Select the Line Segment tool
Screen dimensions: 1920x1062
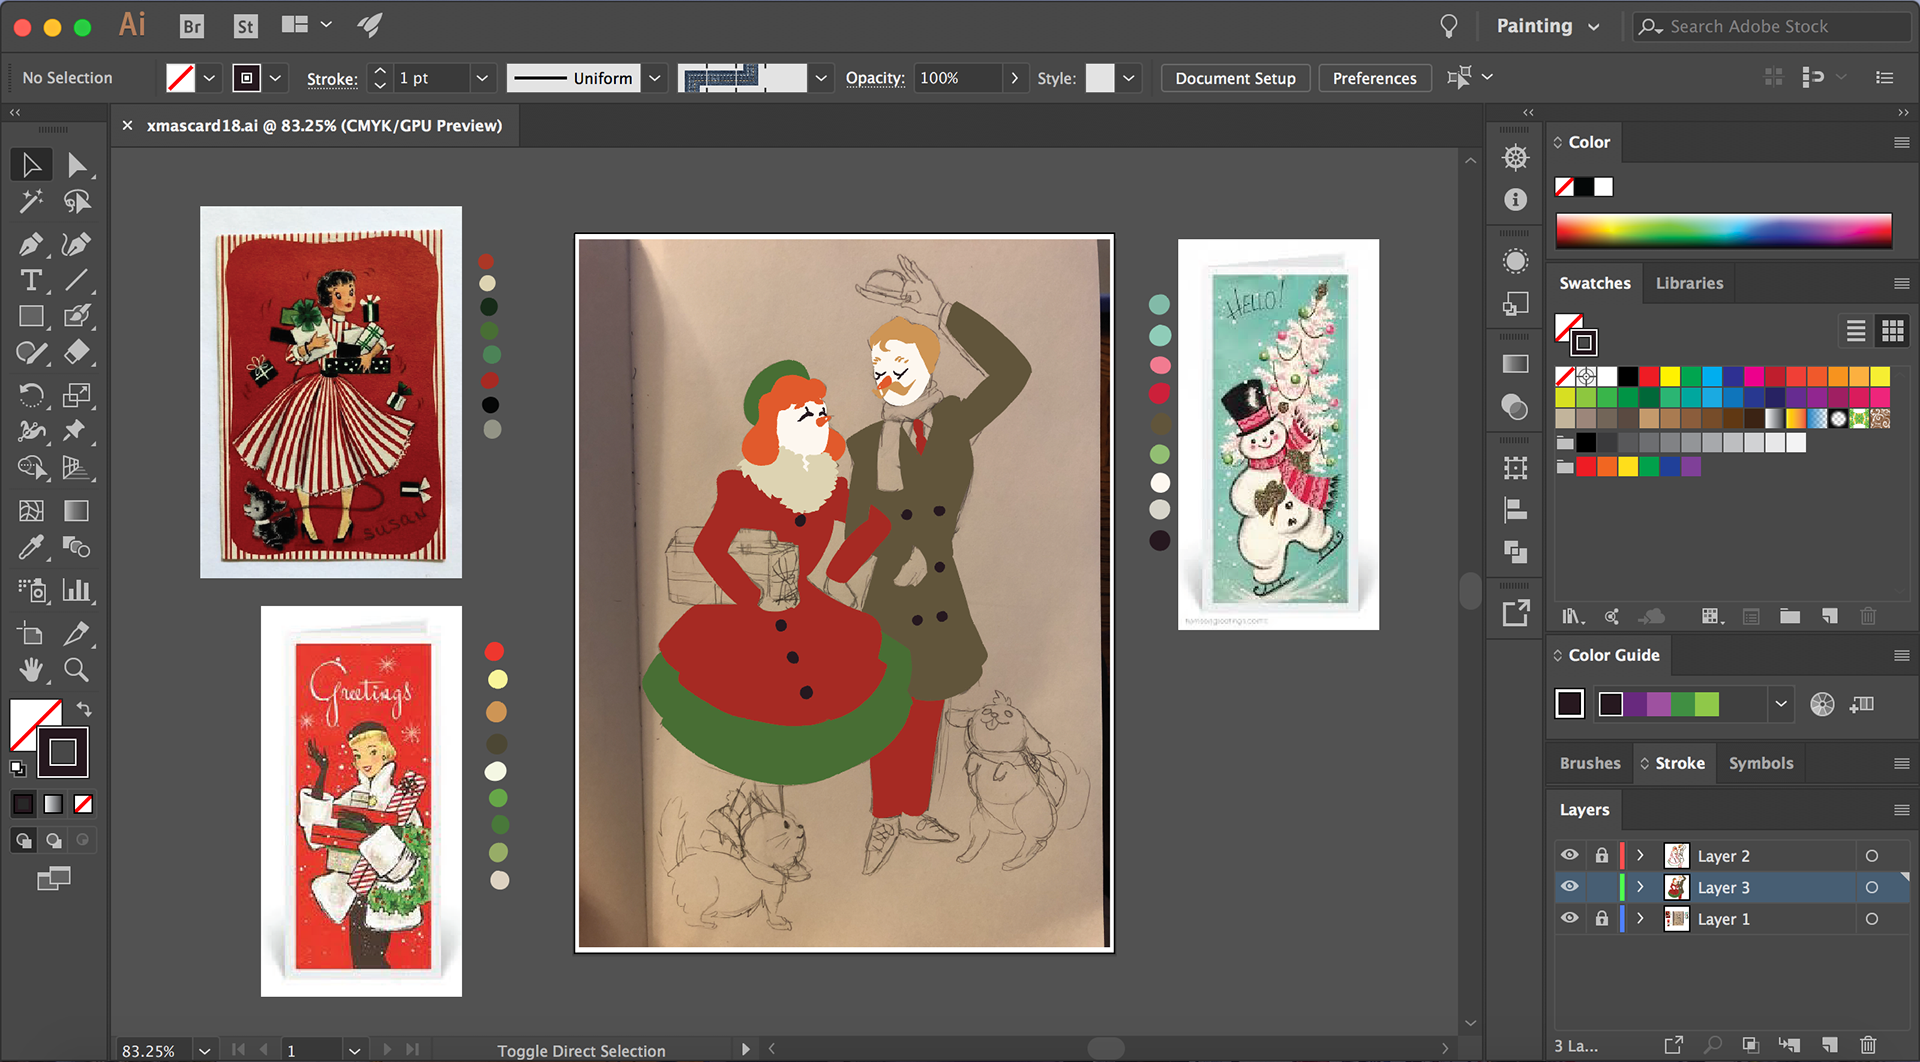76,280
